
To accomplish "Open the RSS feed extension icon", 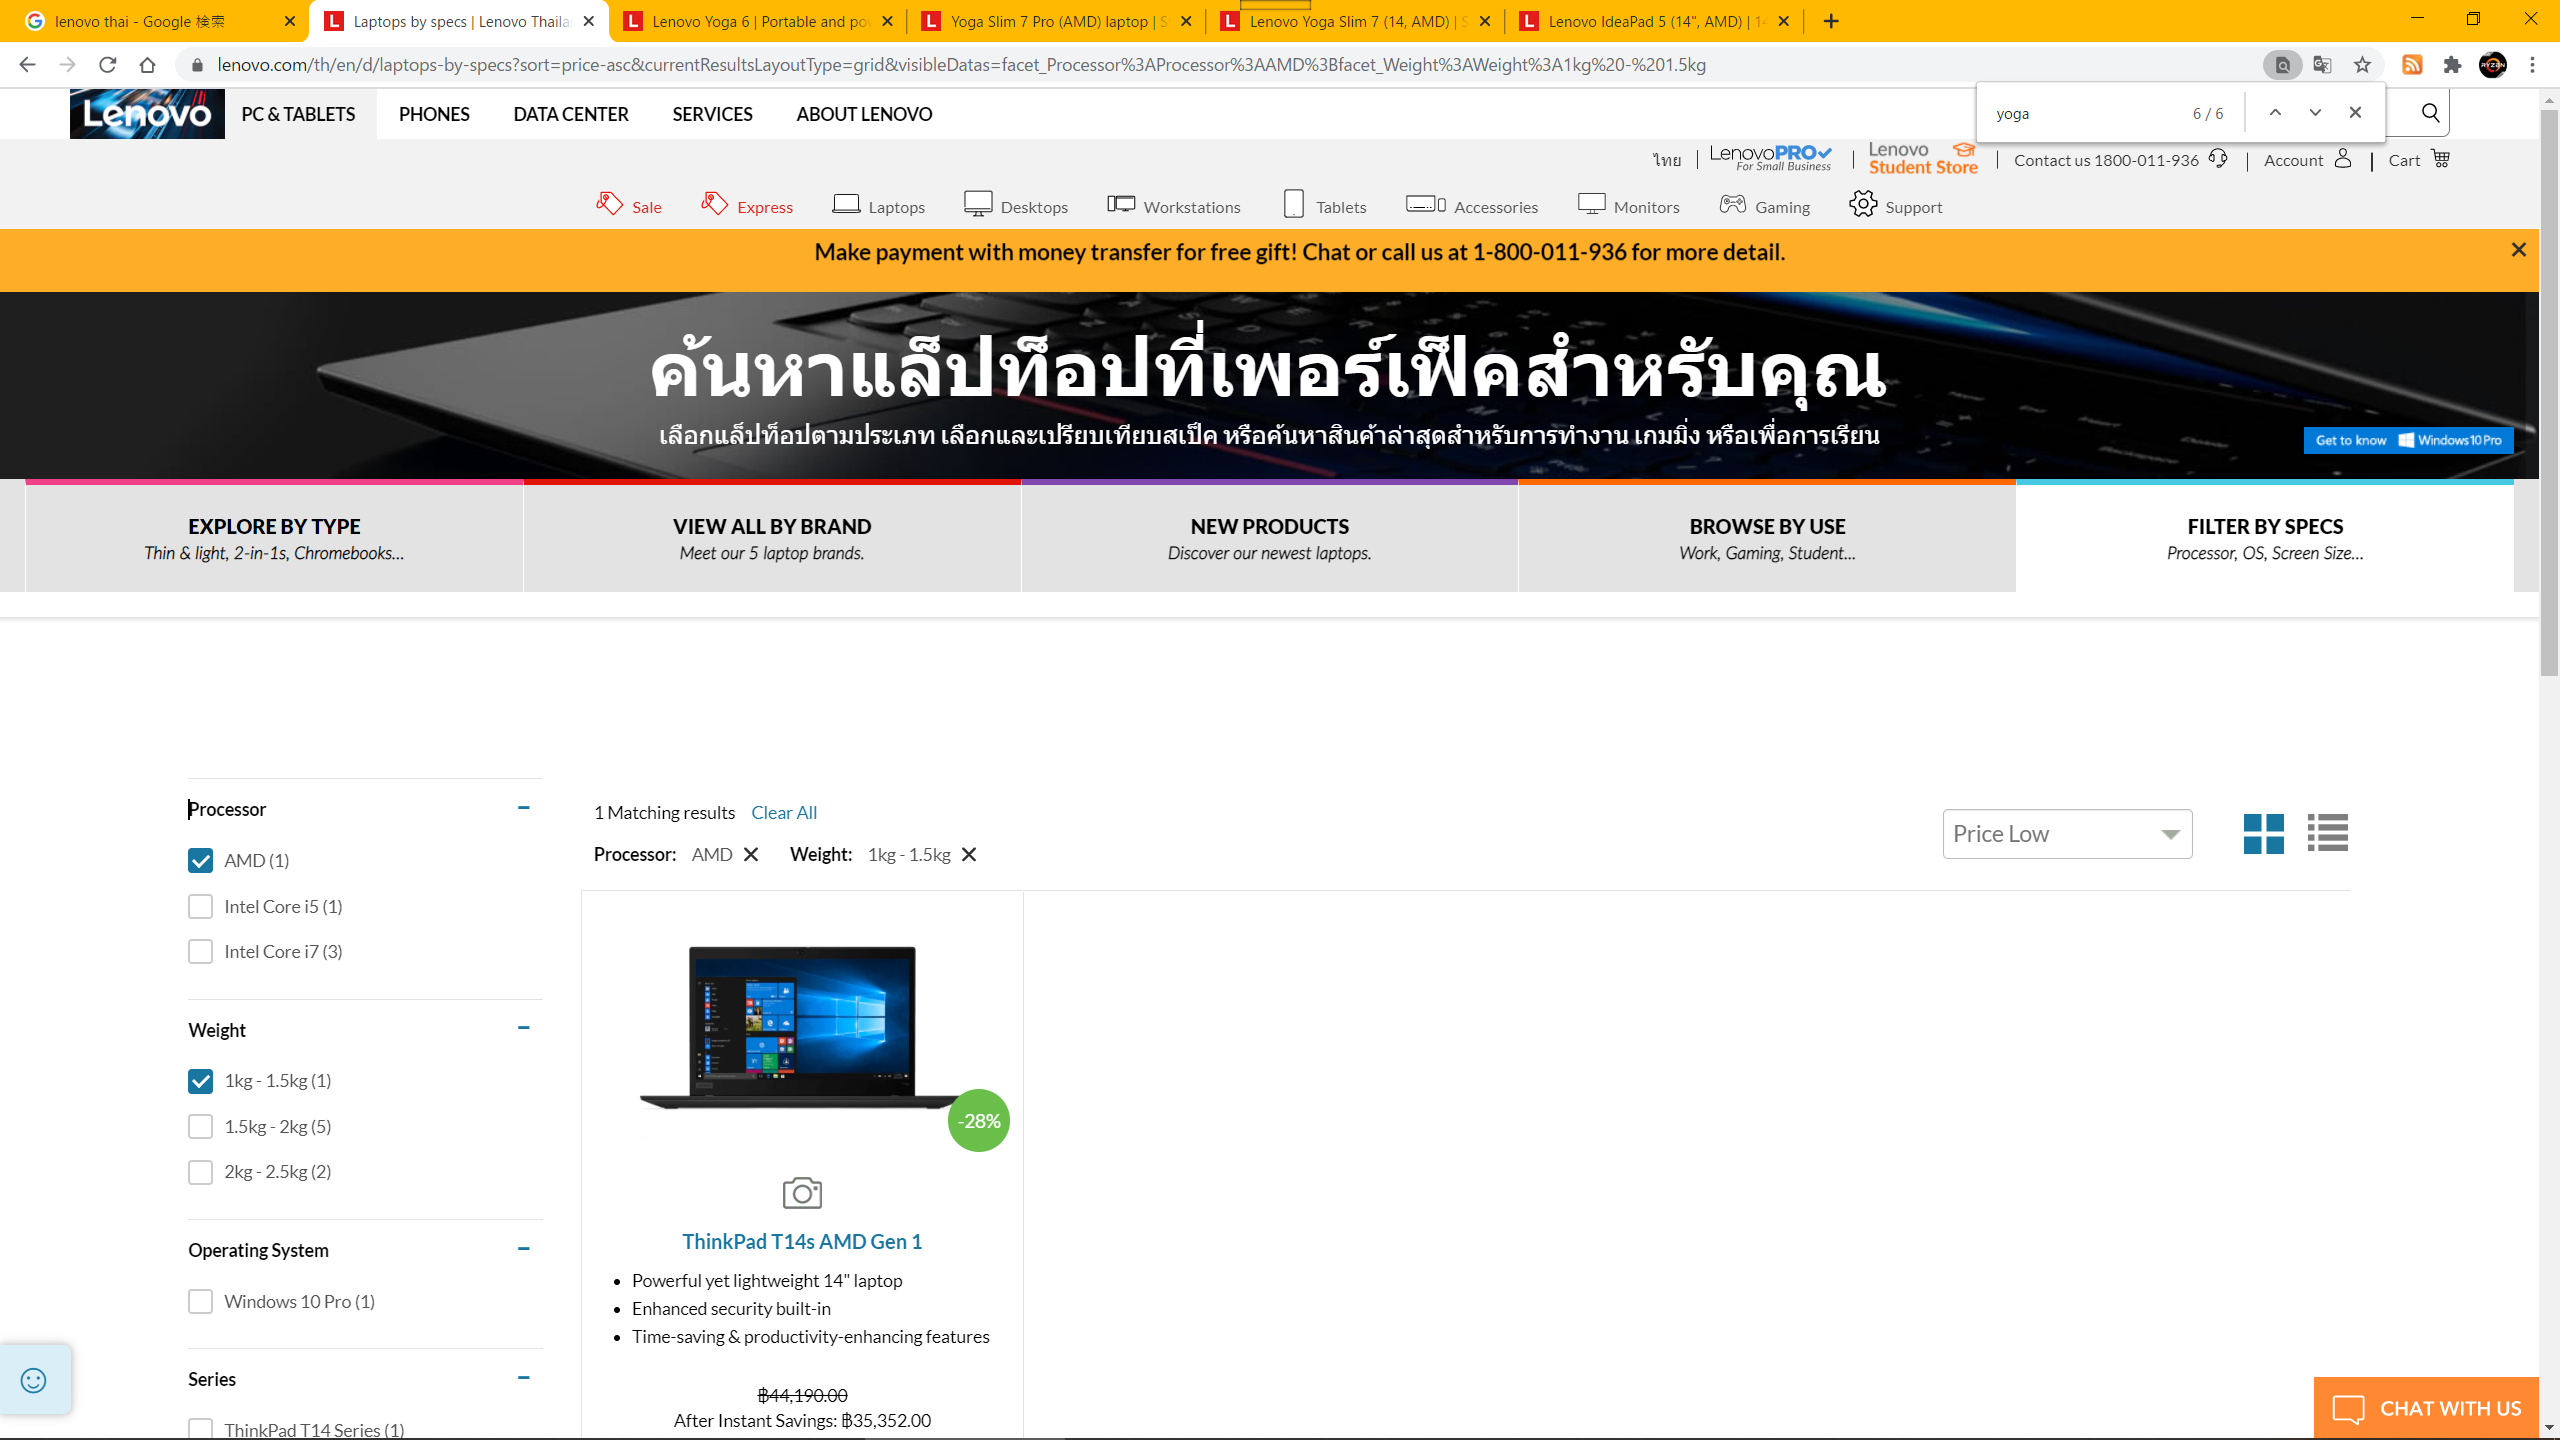I will (2412, 65).
